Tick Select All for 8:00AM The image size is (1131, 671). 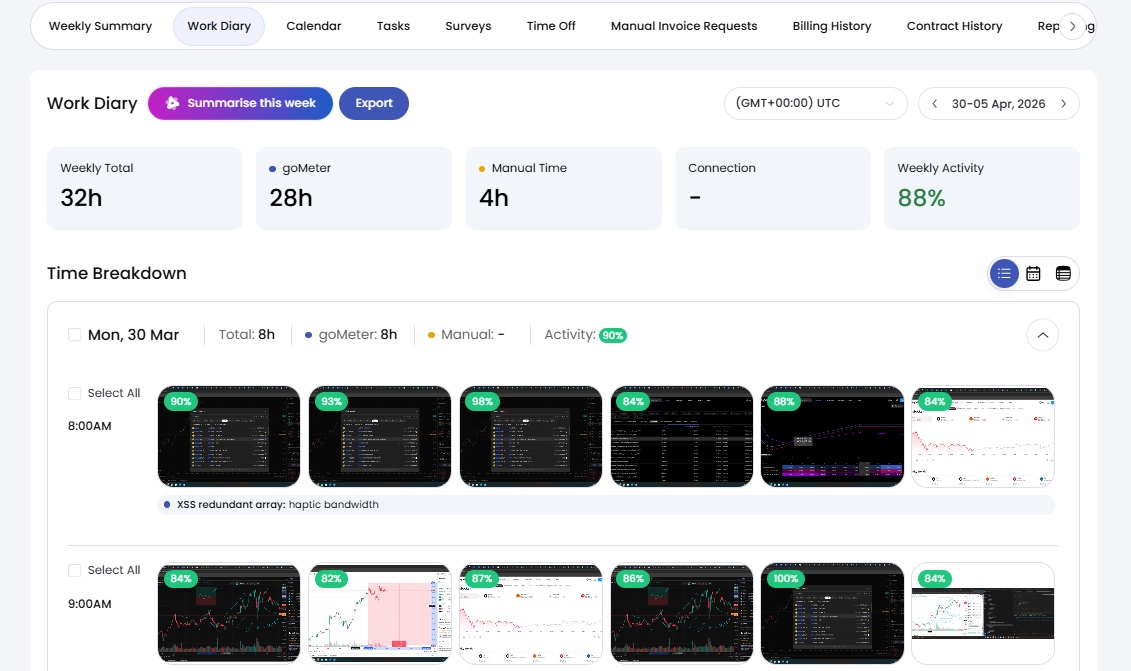[75, 394]
